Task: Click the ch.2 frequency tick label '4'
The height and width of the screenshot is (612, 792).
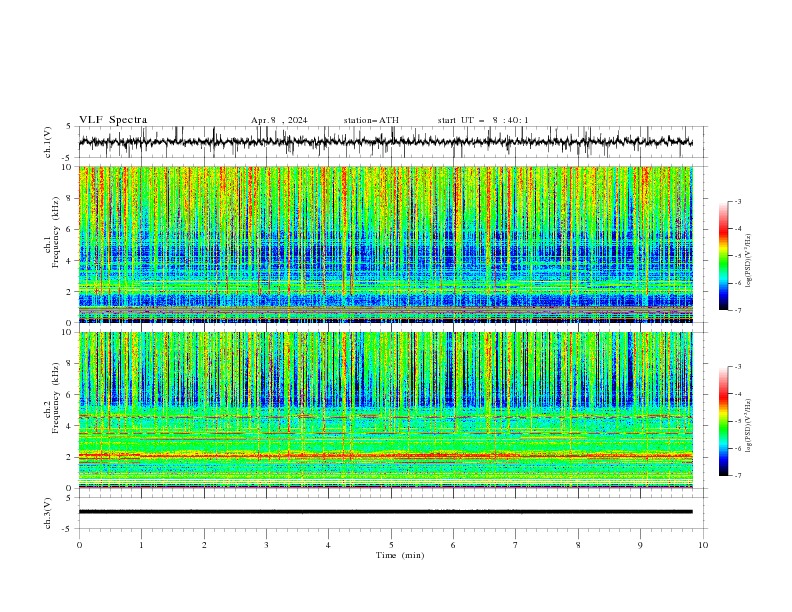Action: [x=71, y=426]
